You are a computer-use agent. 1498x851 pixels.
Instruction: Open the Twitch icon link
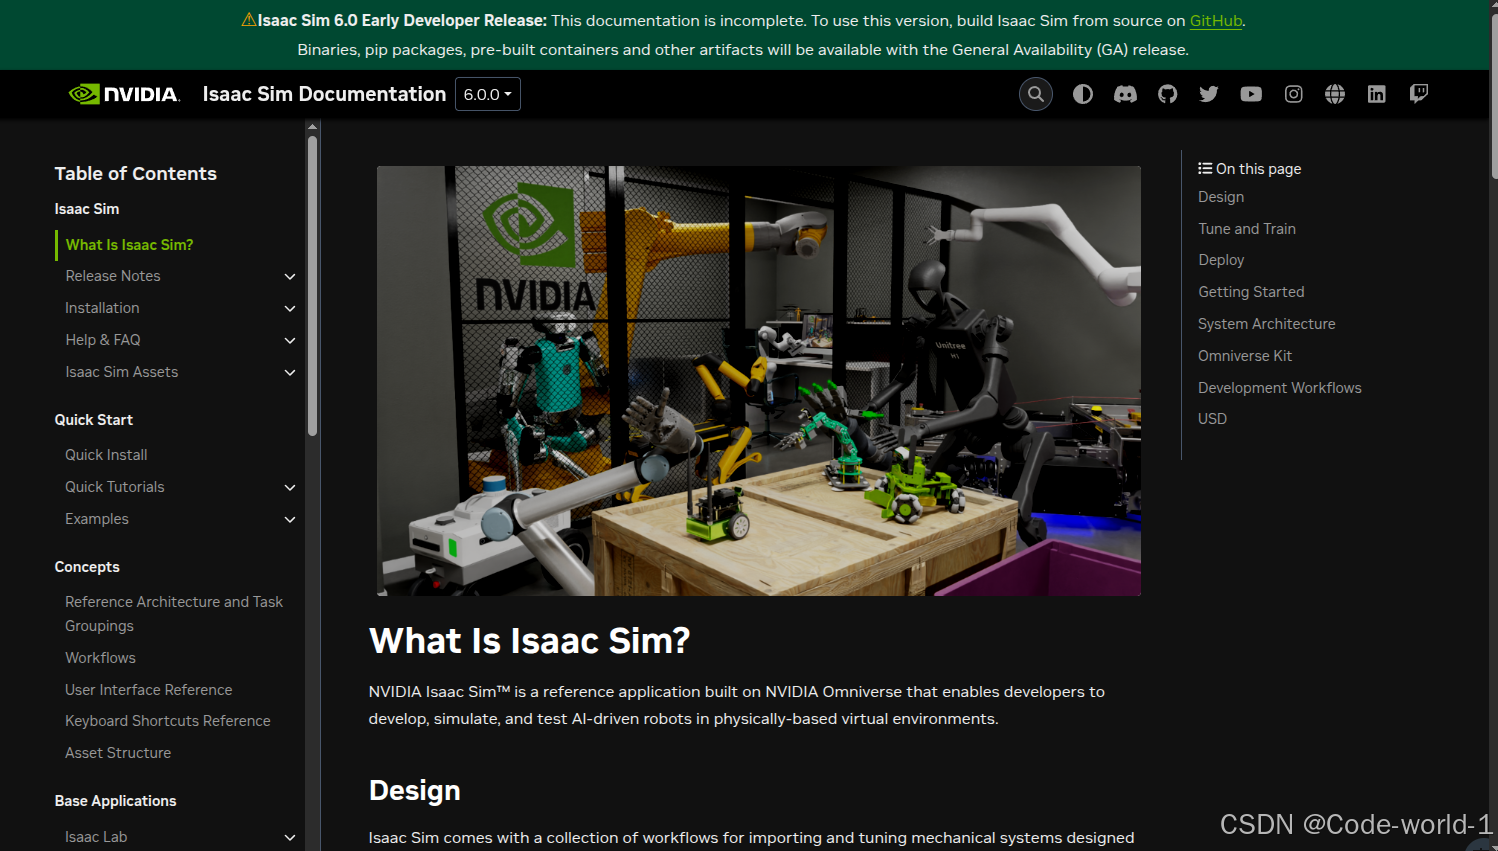[x=1418, y=94]
